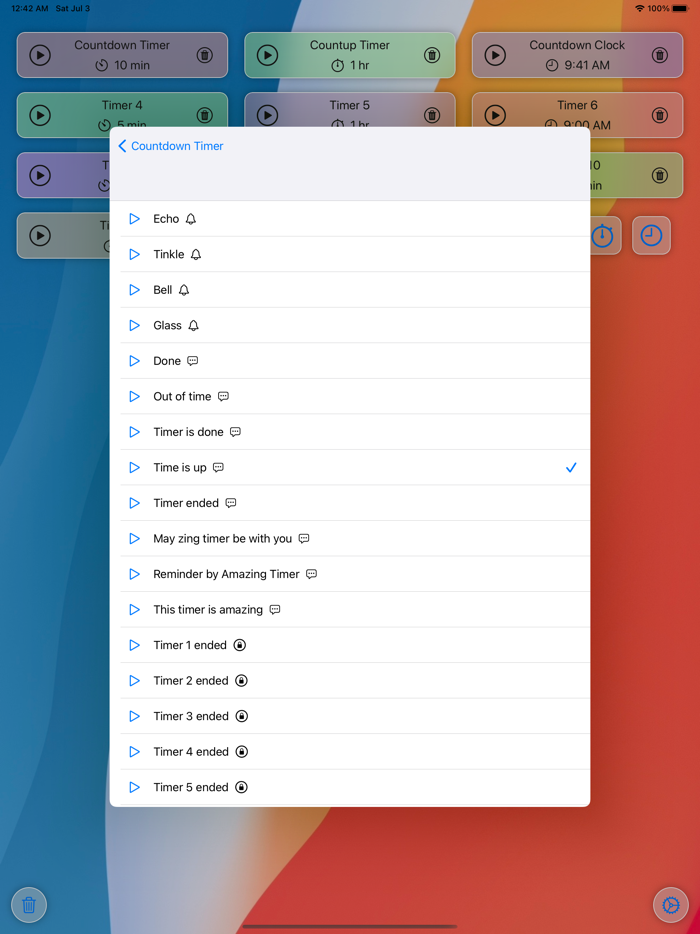Preview the Timer 1 ended alert
Image resolution: width=700 pixels, height=934 pixels.
pyautogui.click(x=135, y=645)
